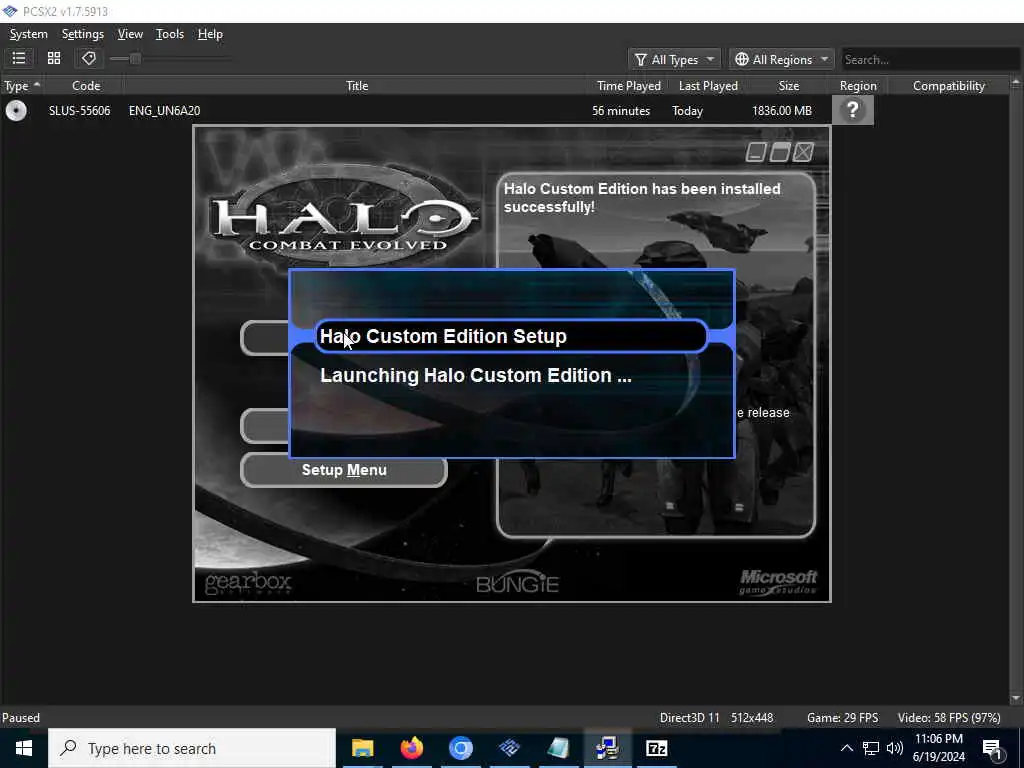This screenshot has width=1024, height=768.
Task: Click Halo Custom Edition Setup title bar
Action: (x=511, y=336)
